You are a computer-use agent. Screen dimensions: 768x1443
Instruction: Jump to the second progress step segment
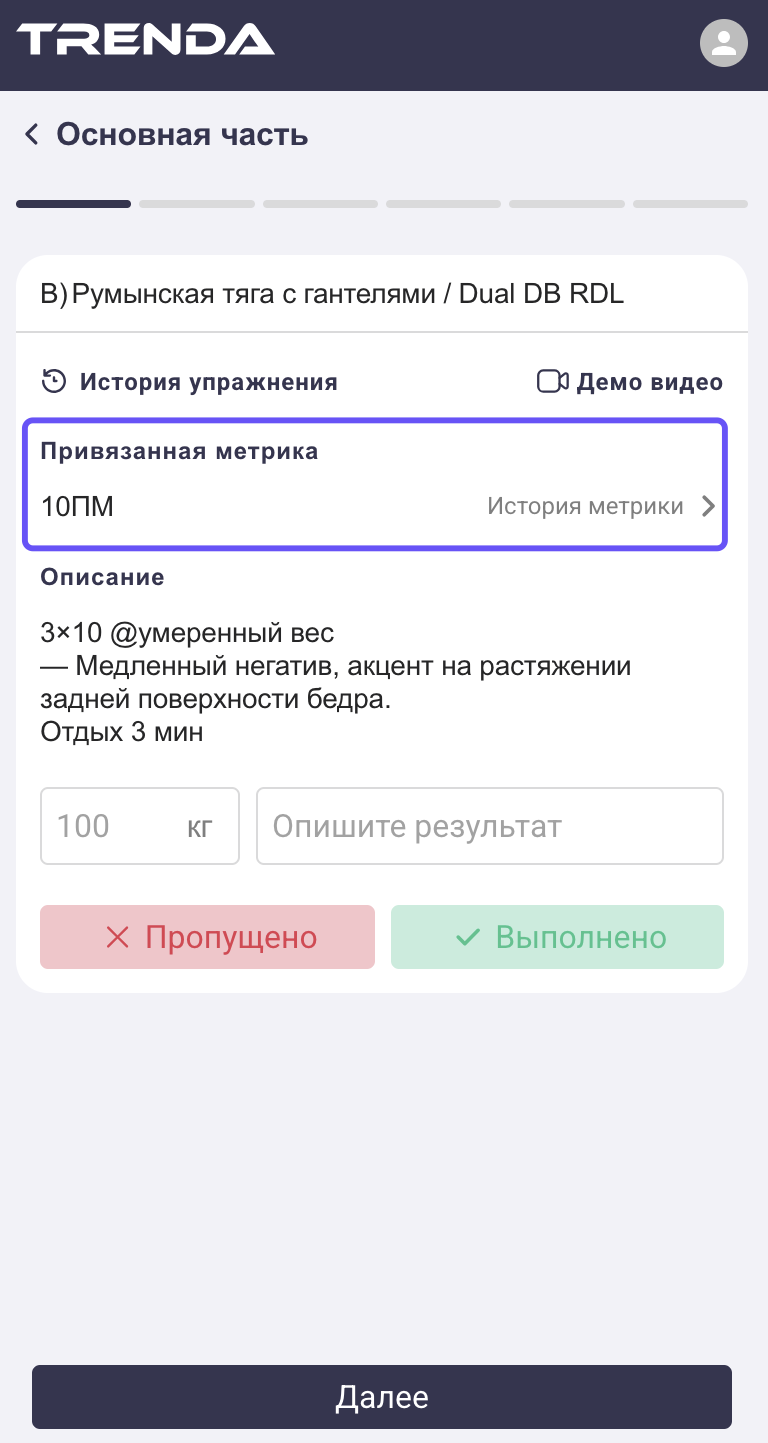pos(197,204)
